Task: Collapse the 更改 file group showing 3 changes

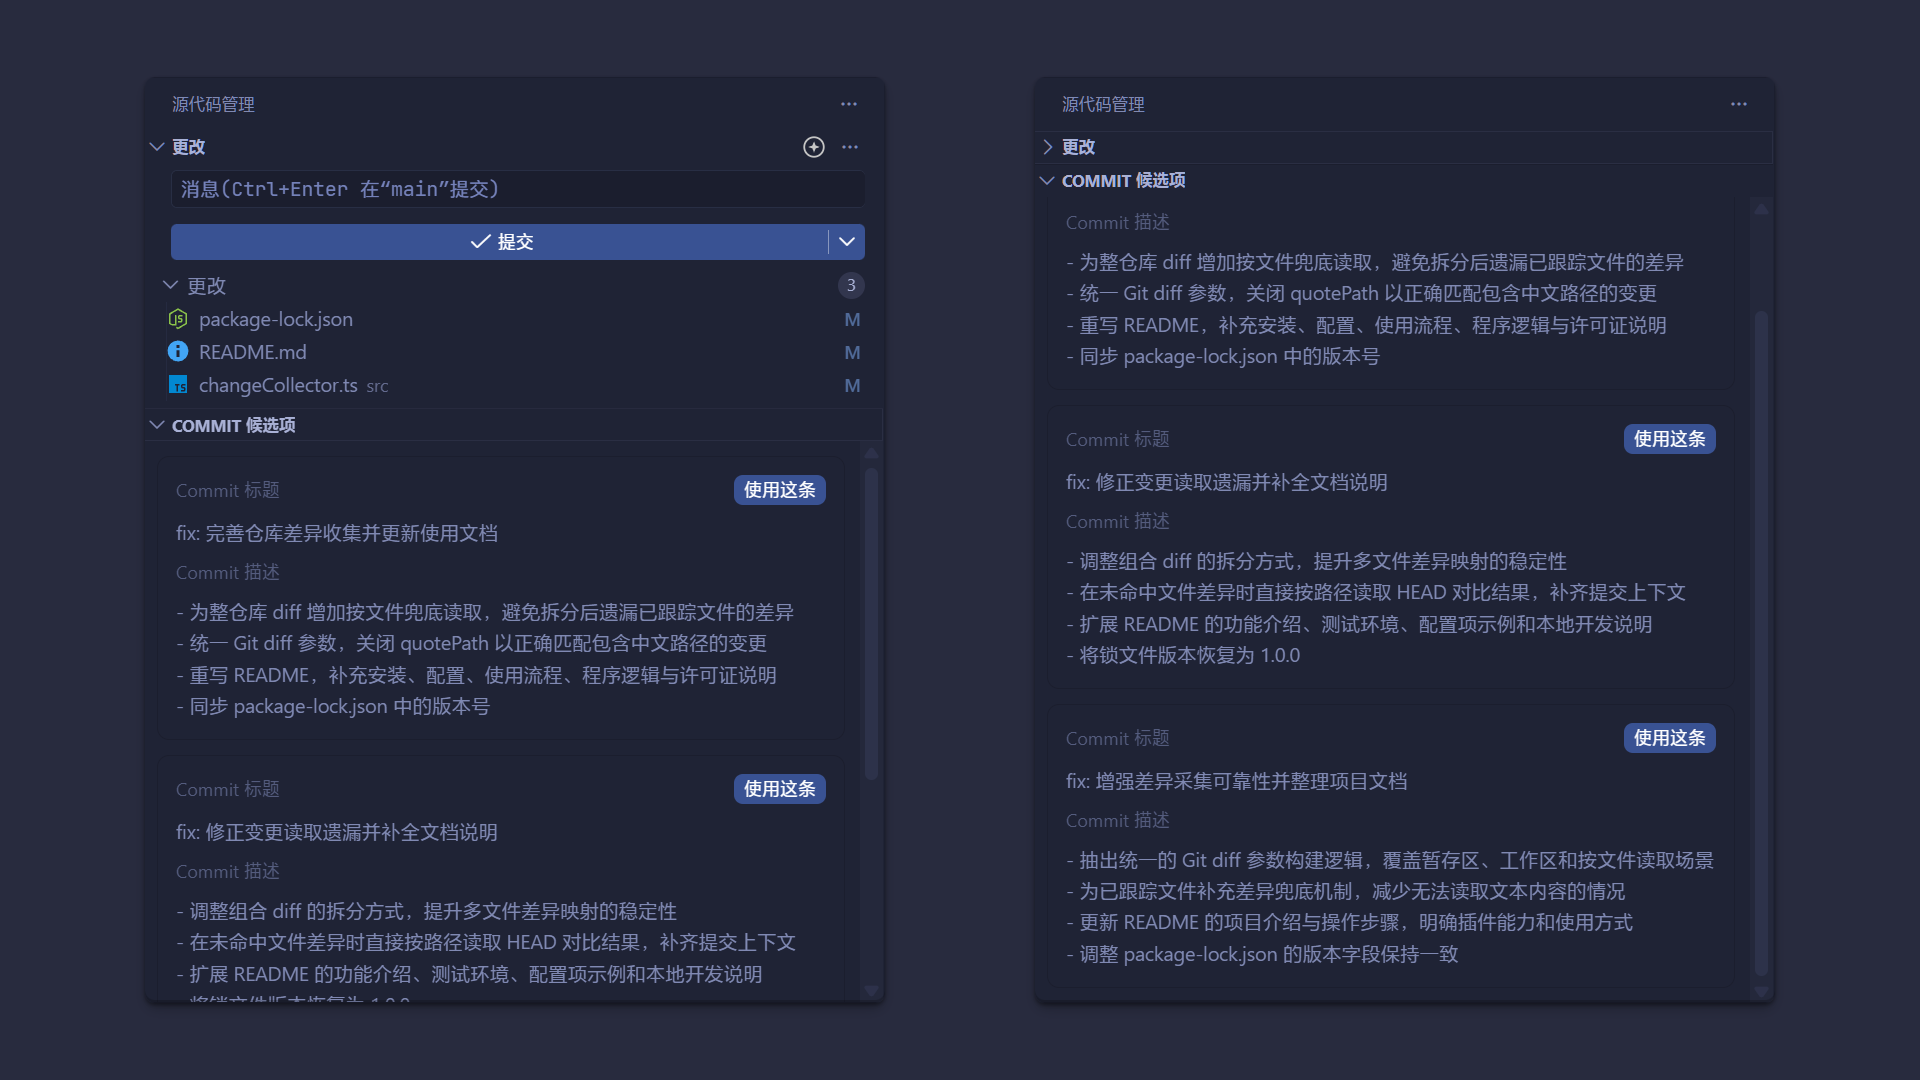Action: (x=171, y=285)
